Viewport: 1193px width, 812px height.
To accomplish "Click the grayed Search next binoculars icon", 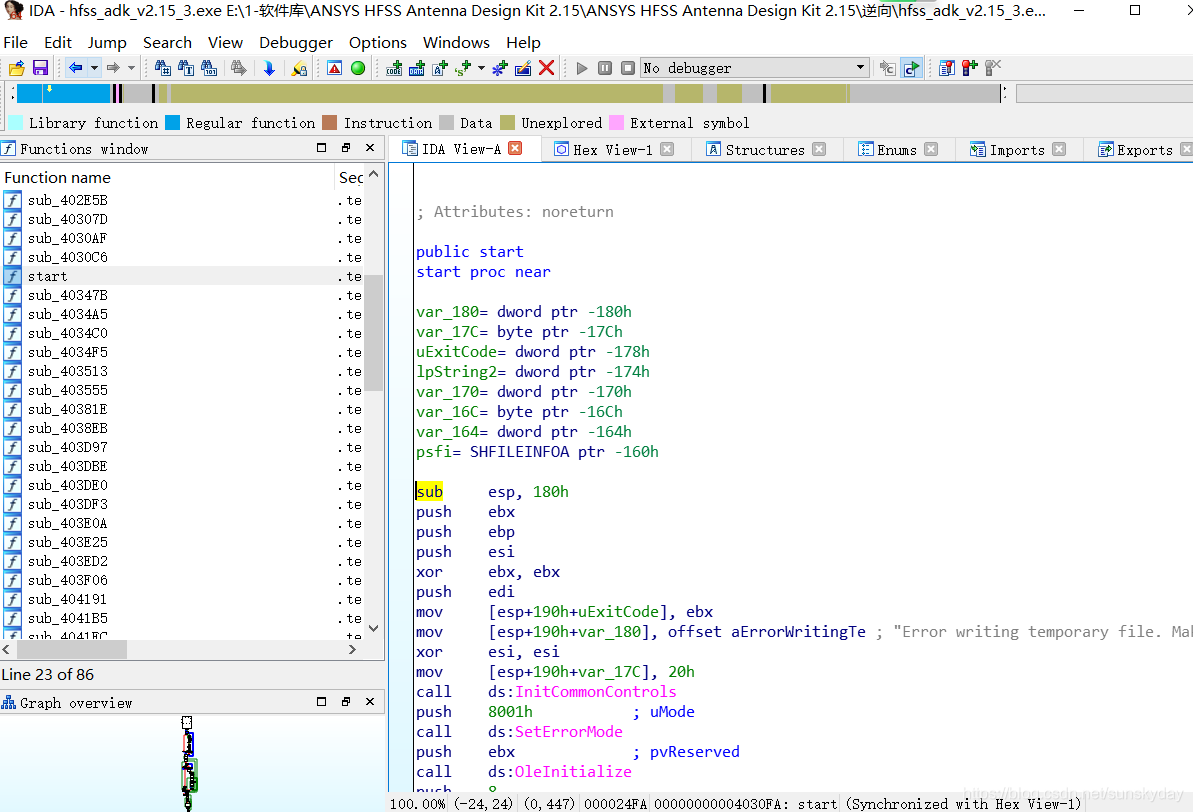I will (239, 68).
